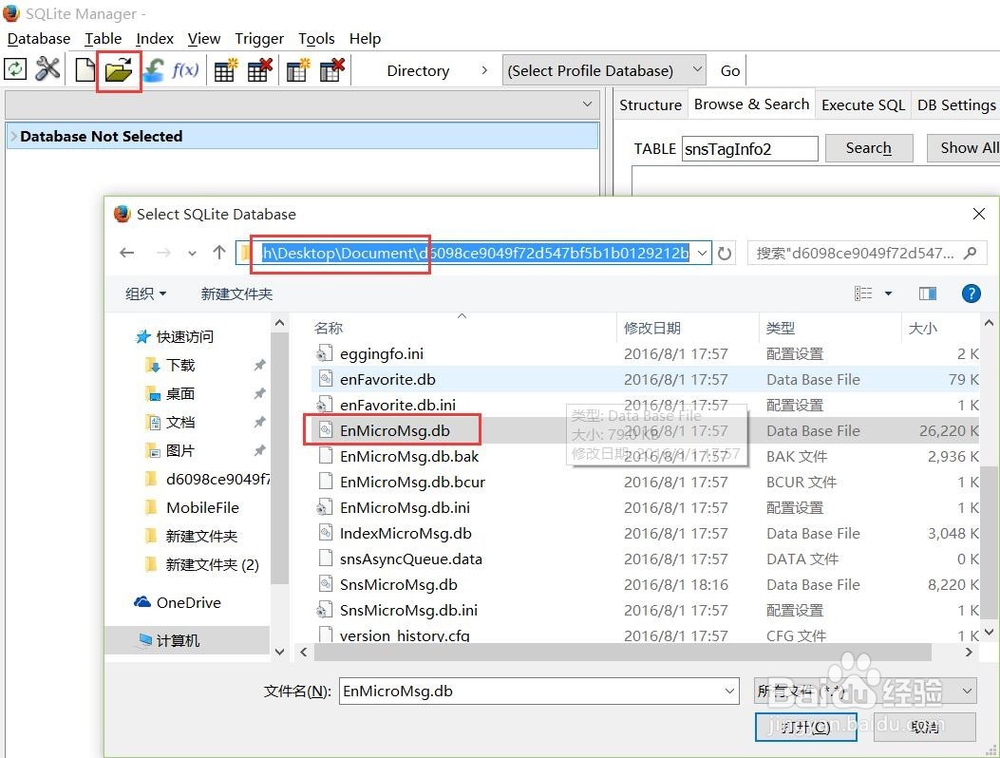Switch to the Structure tab
1000x758 pixels.
[x=651, y=105]
